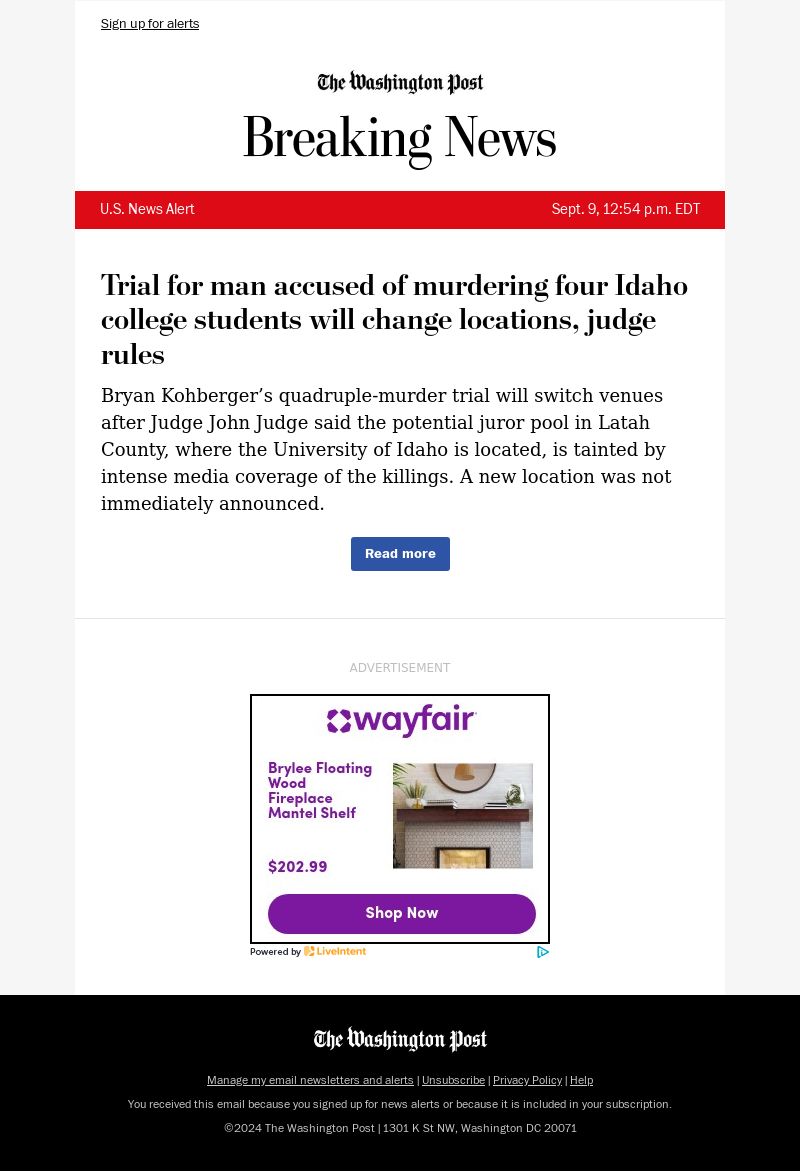
Task: Click the article summary paragraph
Action: [x=386, y=450]
